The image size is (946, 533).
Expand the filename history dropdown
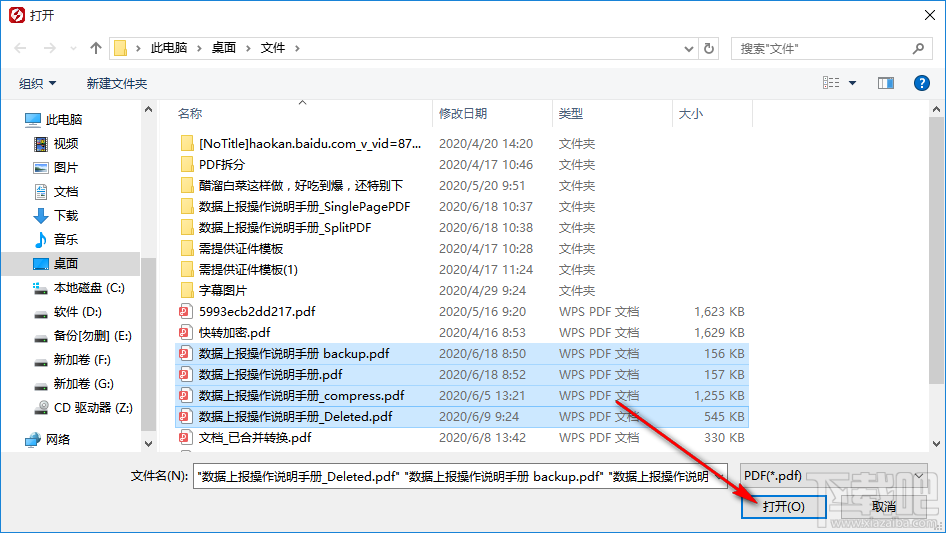pos(719,476)
